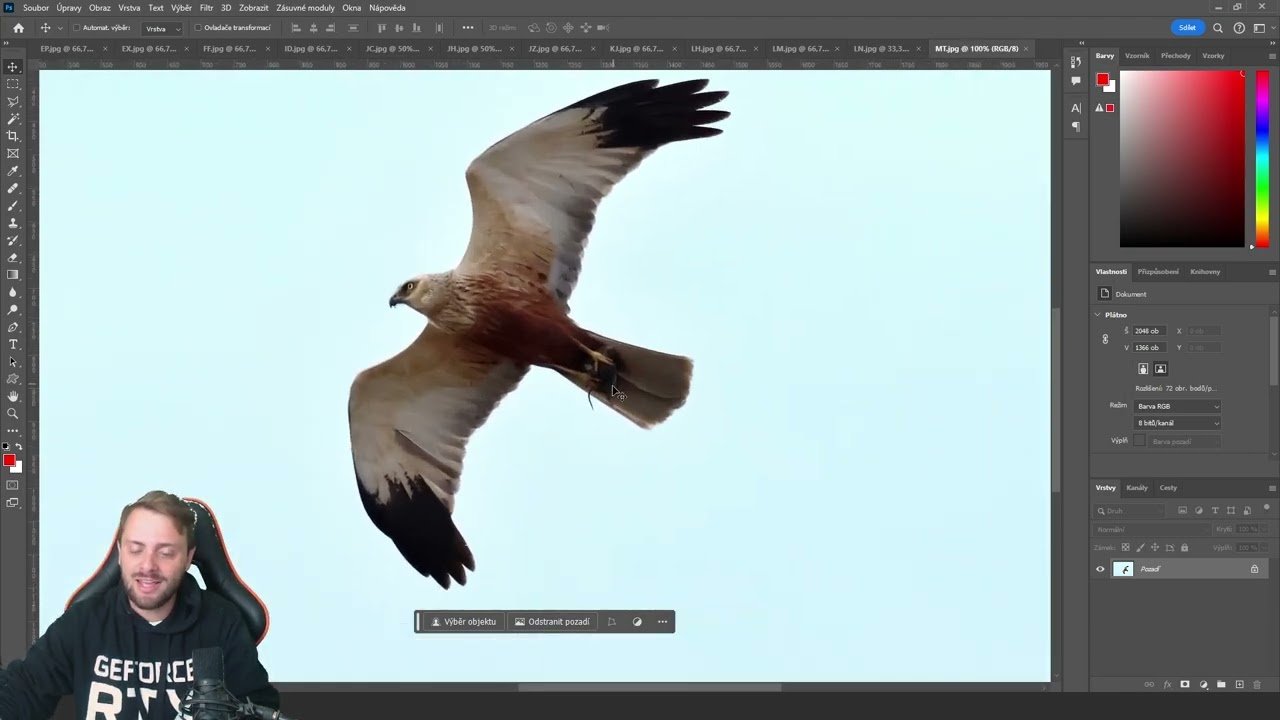Toggle the Pozadí layer lock icon
This screenshot has width=1280, height=720.
[1254, 569]
